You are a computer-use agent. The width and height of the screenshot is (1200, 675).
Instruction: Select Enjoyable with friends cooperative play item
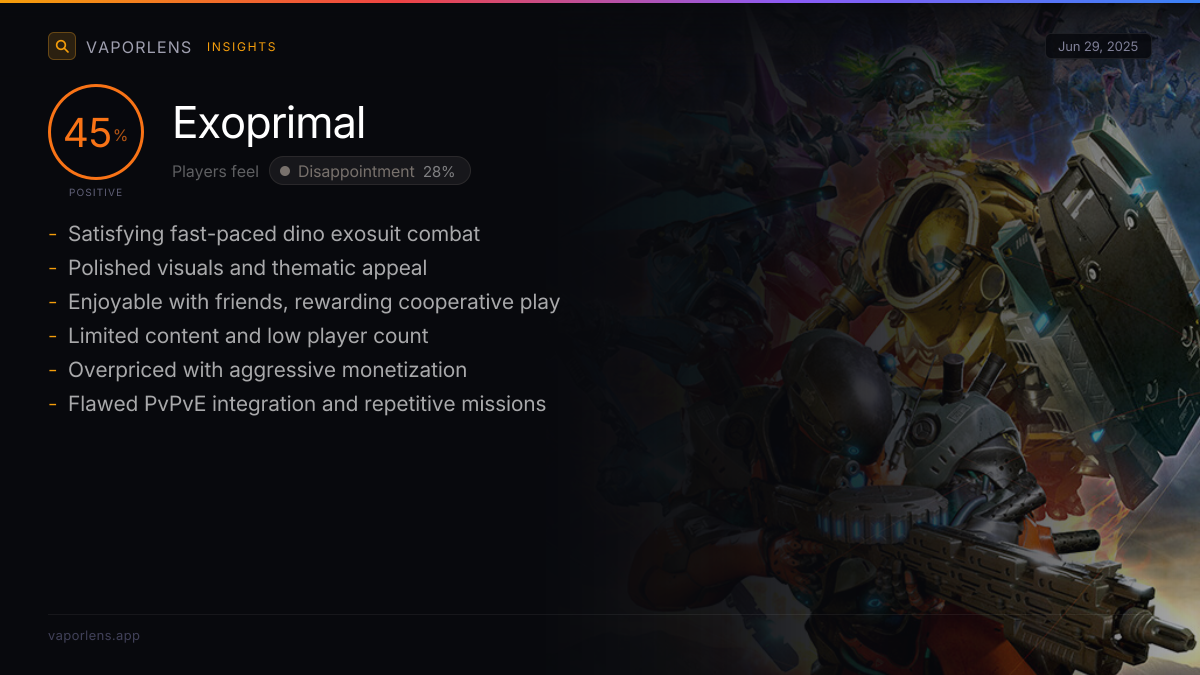pyautogui.click(x=314, y=302)
